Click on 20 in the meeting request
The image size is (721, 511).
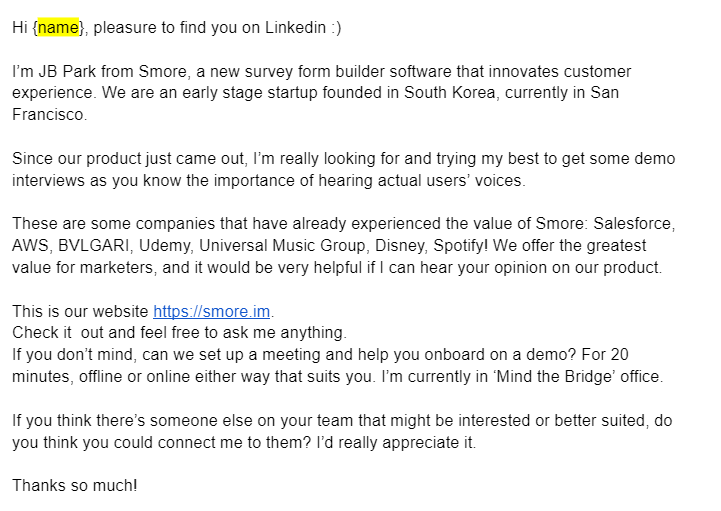pos(619,355)
